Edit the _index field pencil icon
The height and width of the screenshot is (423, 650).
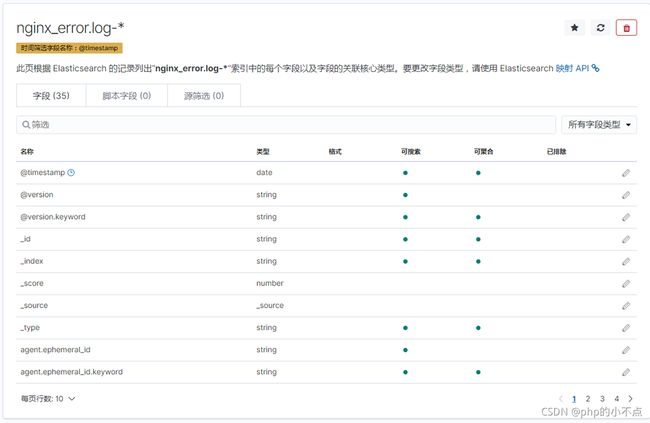coord(626,261)
